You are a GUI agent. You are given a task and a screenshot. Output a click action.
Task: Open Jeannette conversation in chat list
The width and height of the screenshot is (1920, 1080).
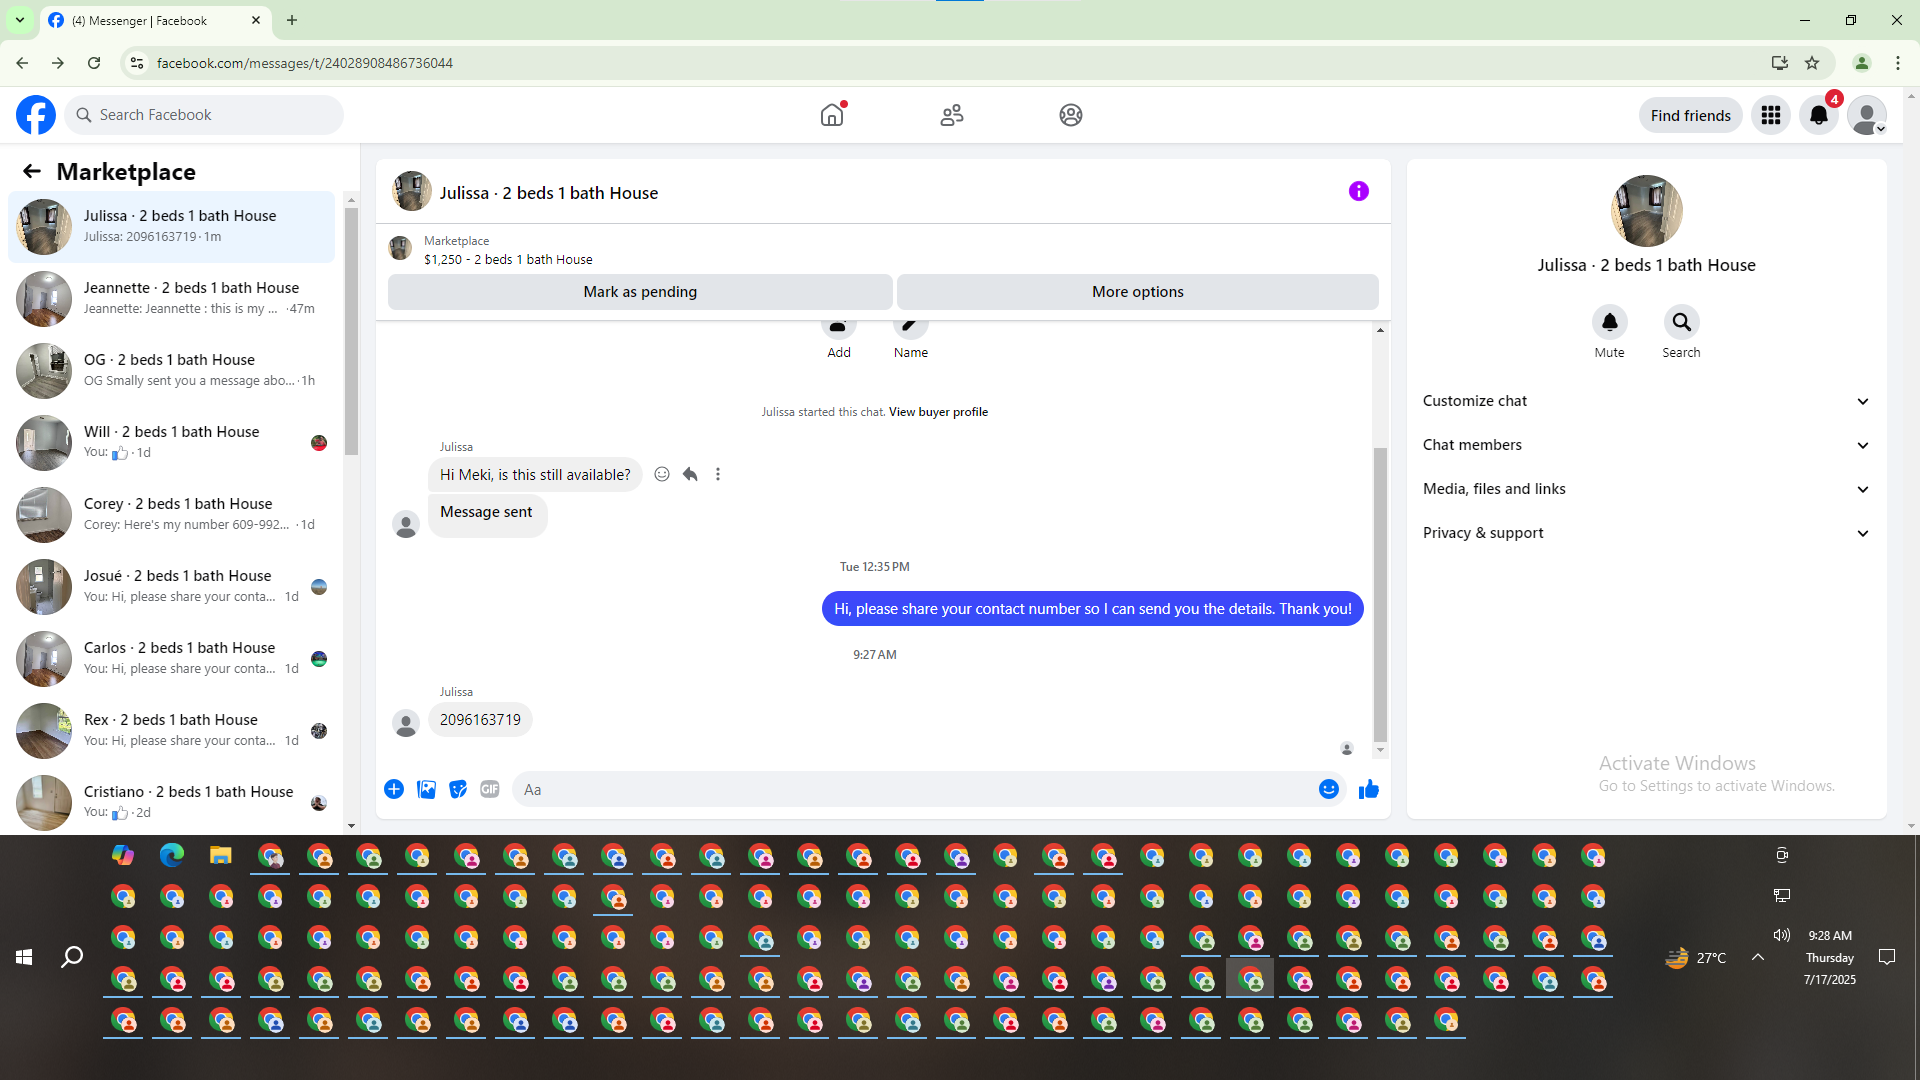coord(172,299)
